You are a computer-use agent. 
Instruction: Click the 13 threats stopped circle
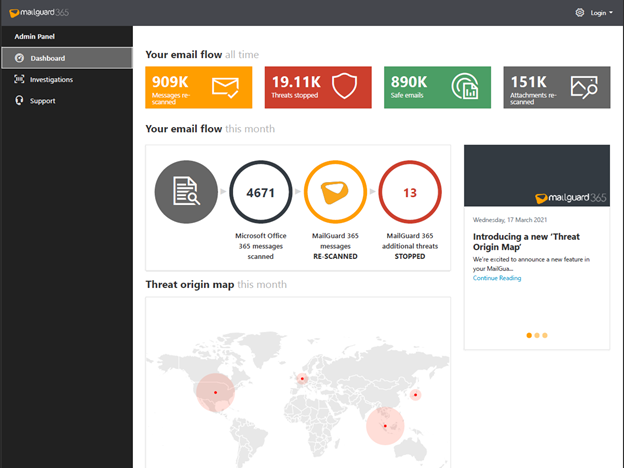point(410,192)
